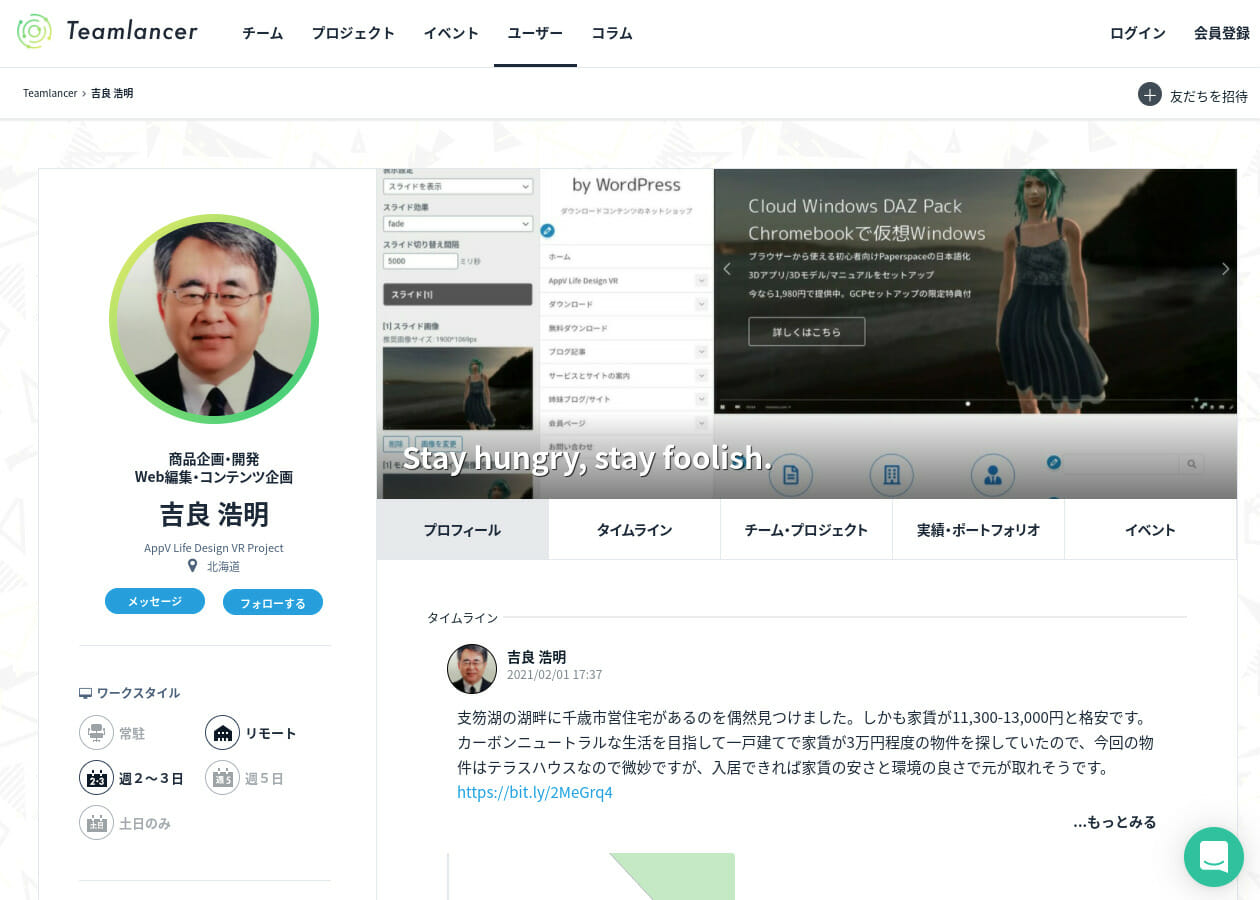Switch to the チーム・プロジェクト tab
The height and width of the screenshot is (900, 1260).
click(807, 529)
